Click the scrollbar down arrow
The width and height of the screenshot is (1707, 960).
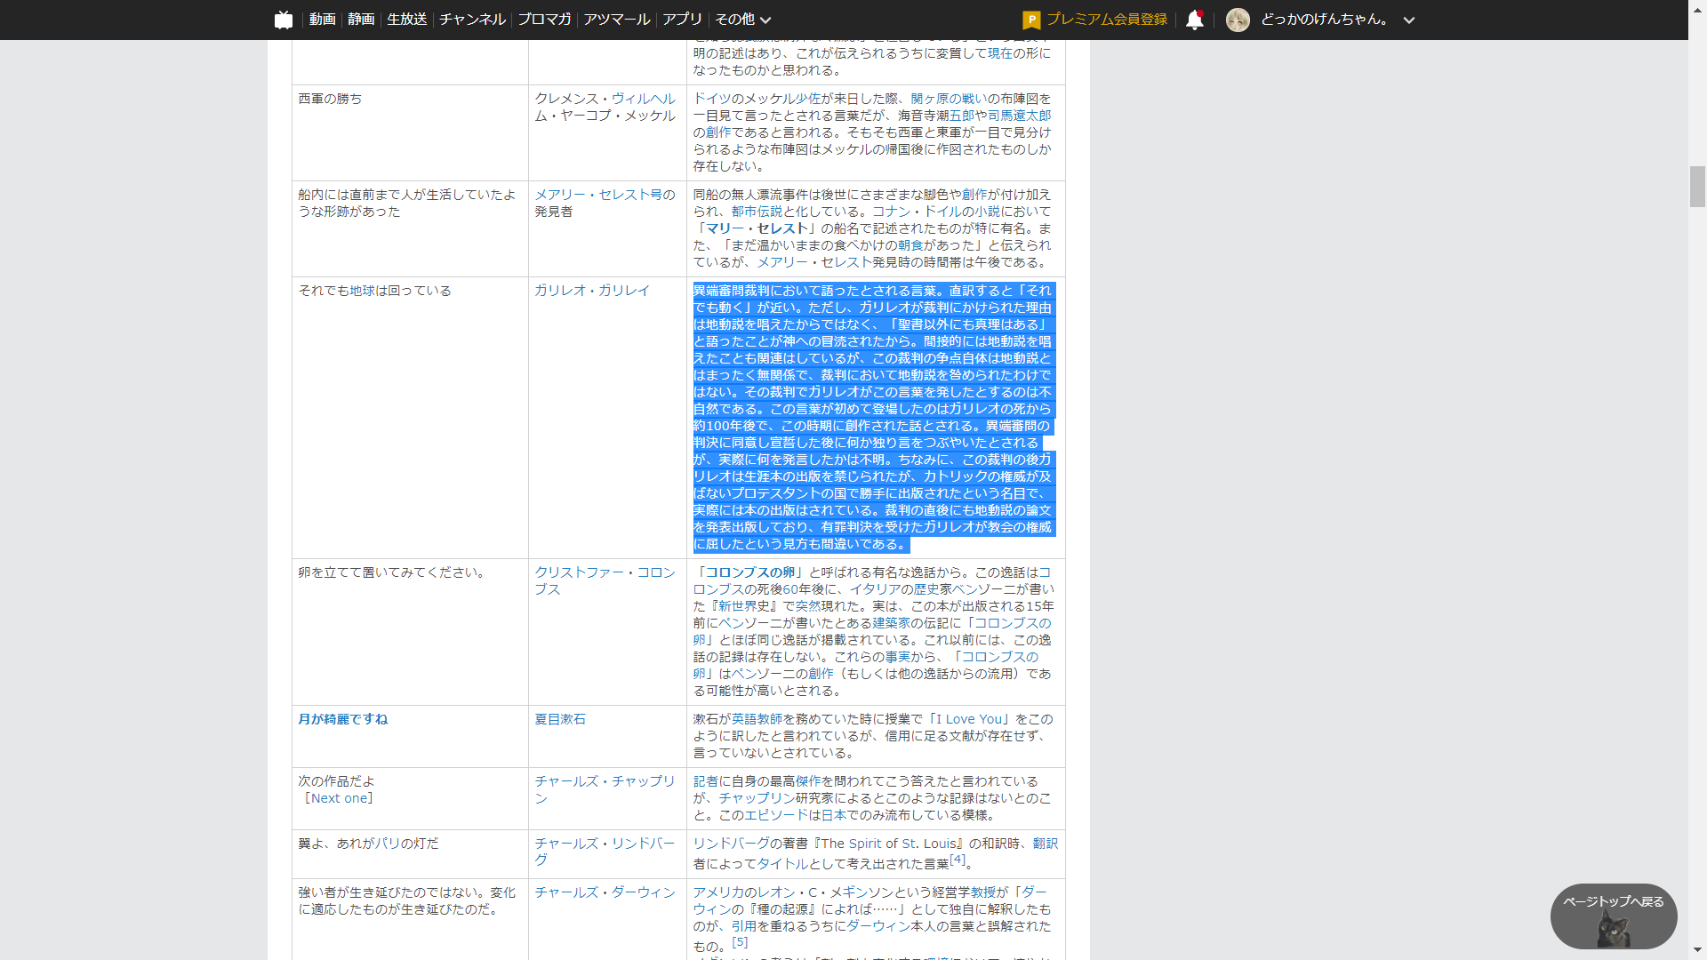(x=1697, y=950)
